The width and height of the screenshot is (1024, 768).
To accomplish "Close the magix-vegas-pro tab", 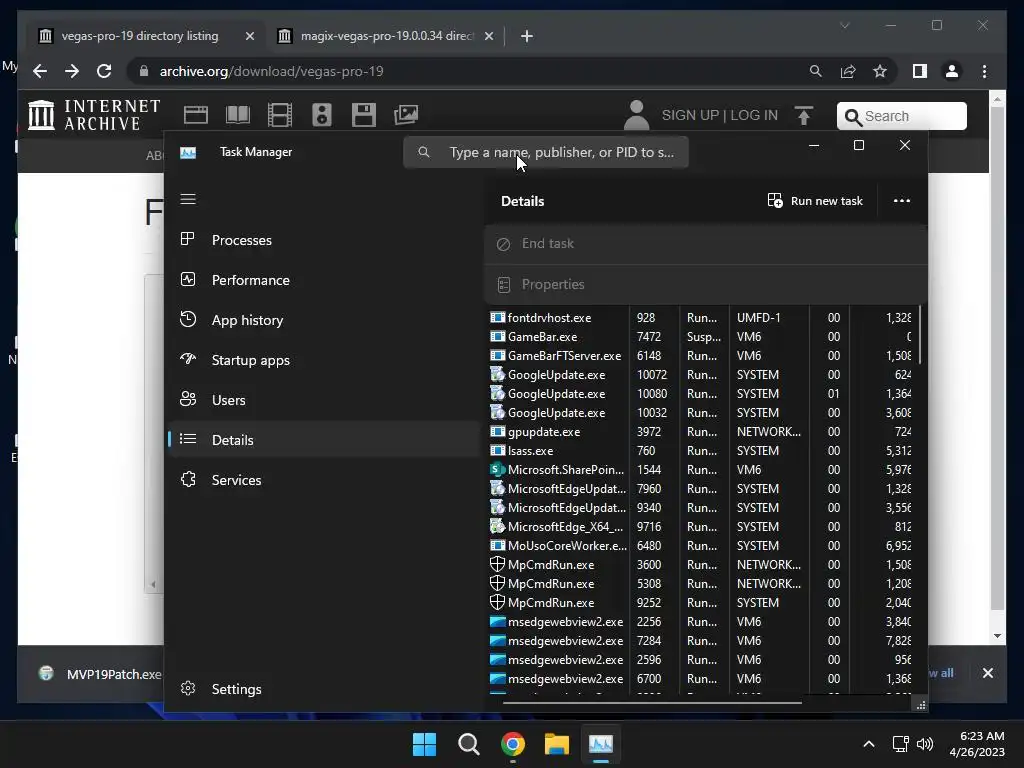I will [x=488, y=36].
